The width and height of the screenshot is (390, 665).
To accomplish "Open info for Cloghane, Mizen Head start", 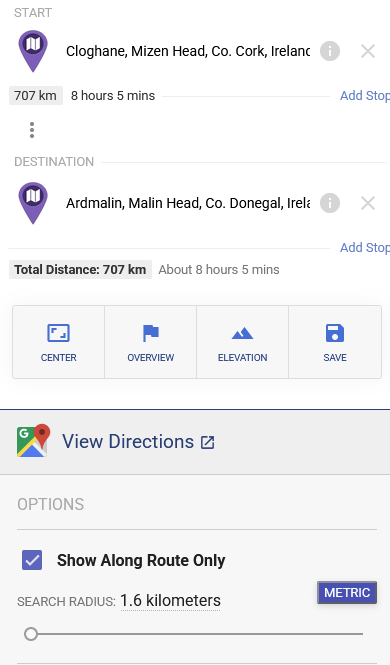I will point(330,51).
